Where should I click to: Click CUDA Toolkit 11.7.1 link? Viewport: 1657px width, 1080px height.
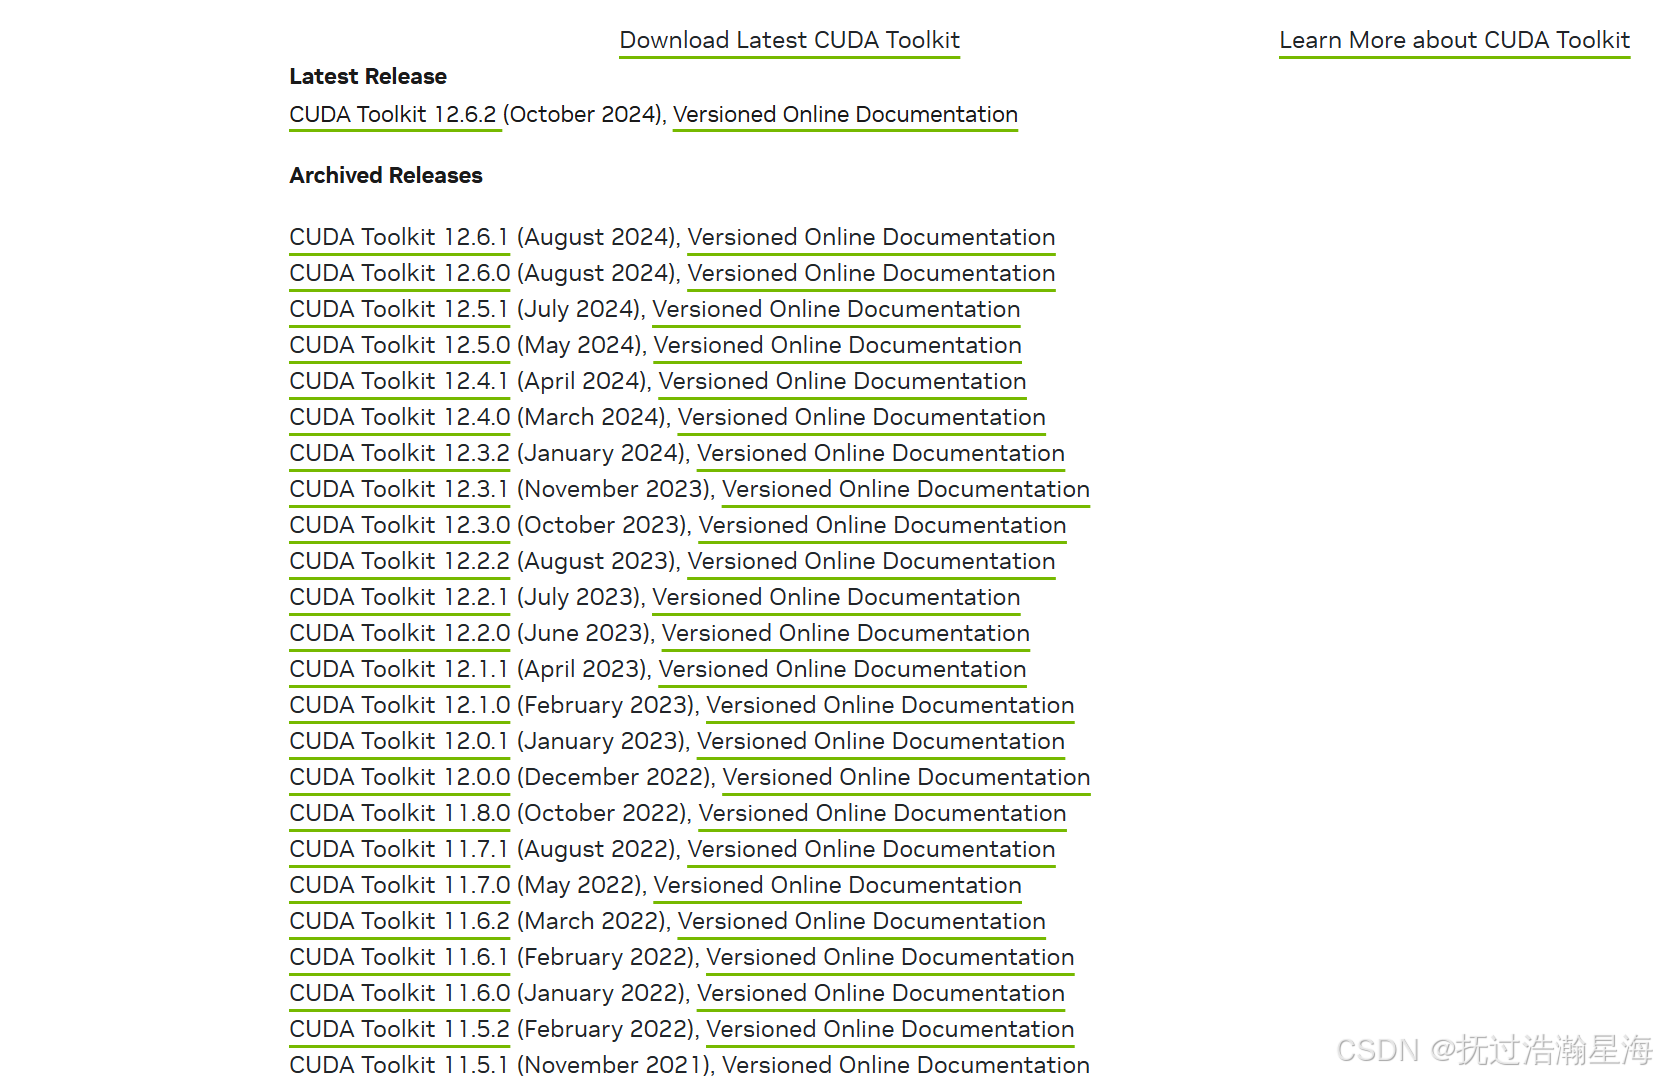click(x=399, y=849)
